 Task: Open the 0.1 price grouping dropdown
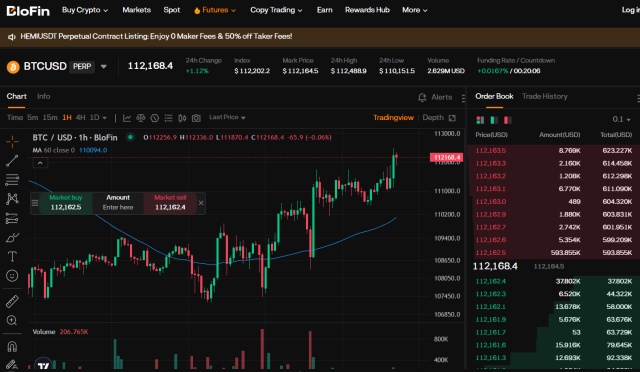[x=621, y=119]
